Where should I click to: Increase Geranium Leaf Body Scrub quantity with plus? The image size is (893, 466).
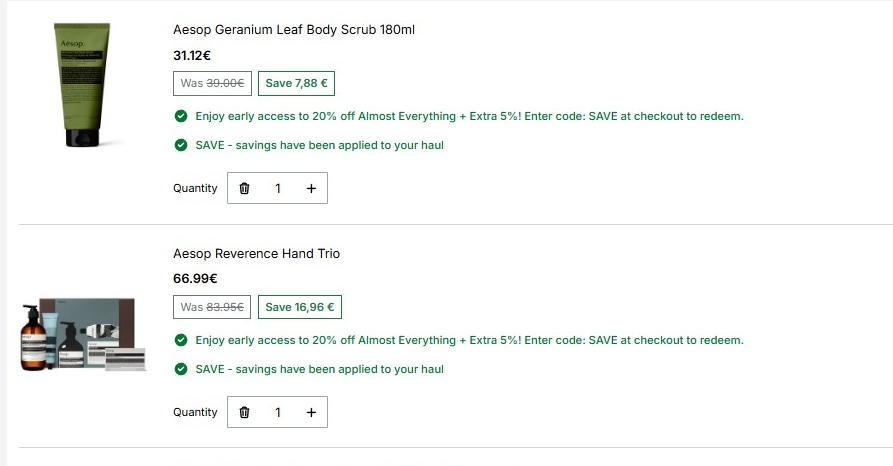[311, 188]
